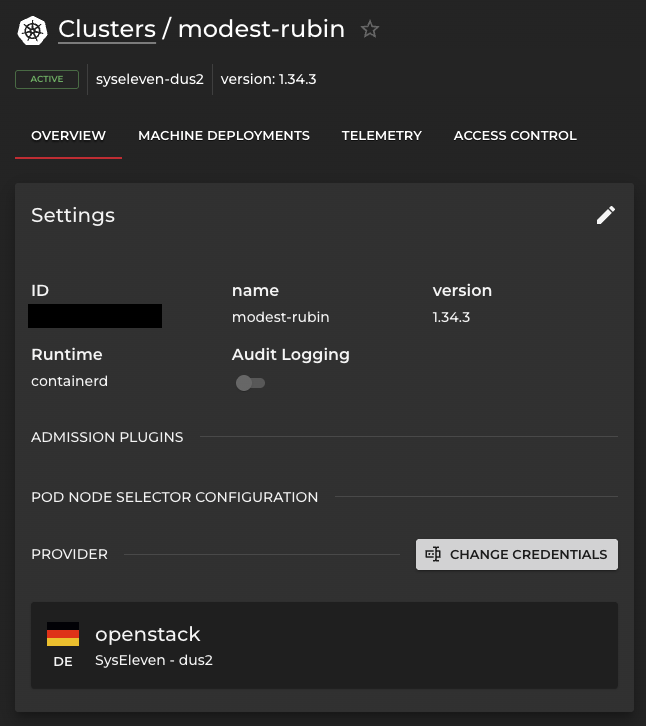
Task: Click the DE country code label
Action: point(63,662)
